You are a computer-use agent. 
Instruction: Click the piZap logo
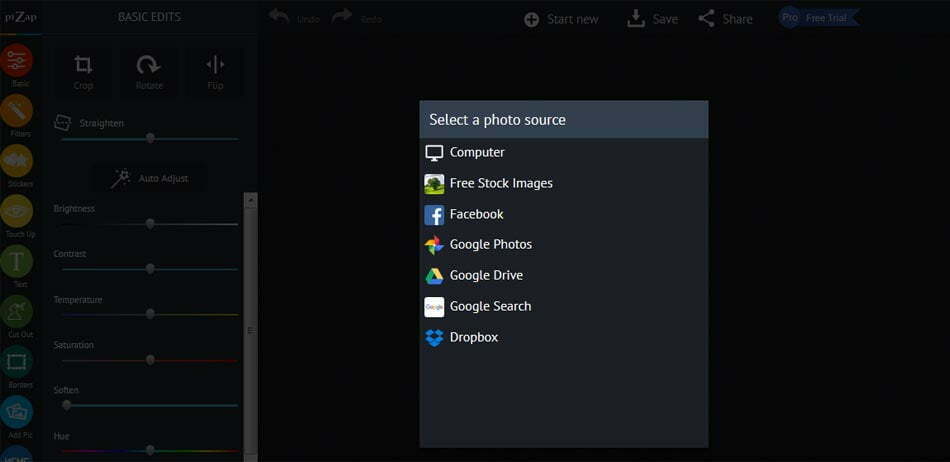point(21,16)
